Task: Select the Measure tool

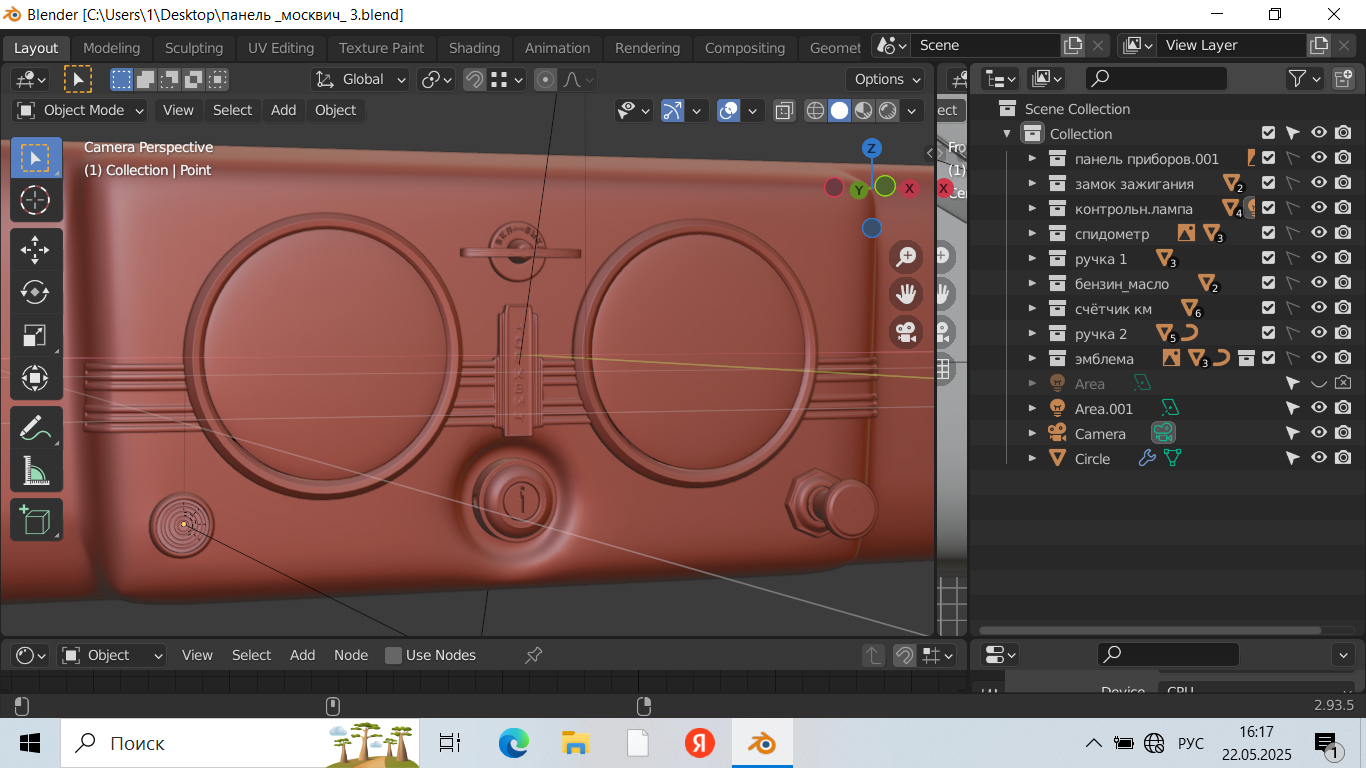Action: pyautogui.click(x=35, y=470)
